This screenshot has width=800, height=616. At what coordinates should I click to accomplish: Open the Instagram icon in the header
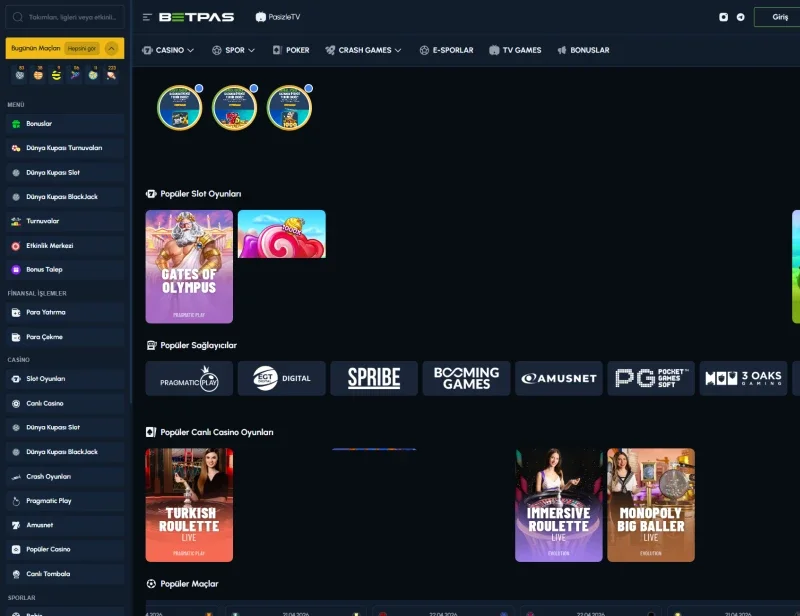(x=723, y=17)
